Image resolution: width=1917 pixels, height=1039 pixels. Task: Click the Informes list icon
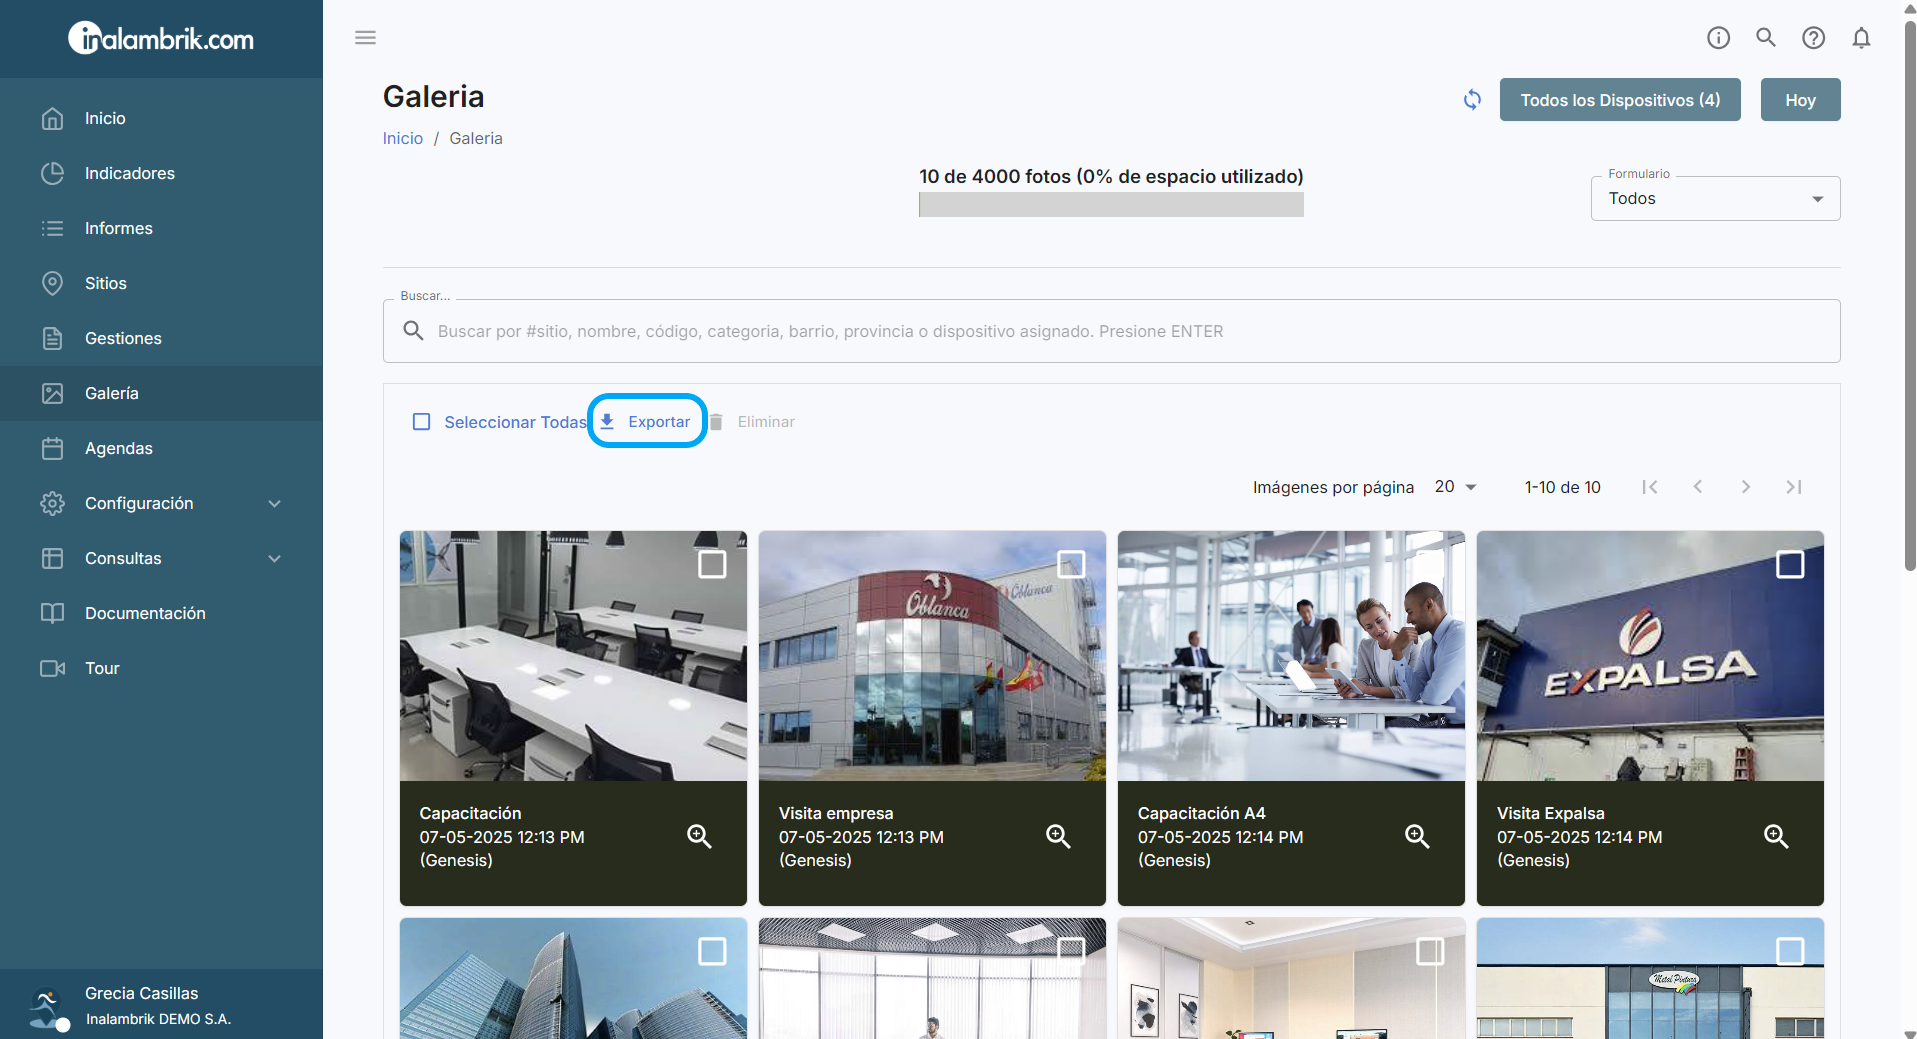53,228
